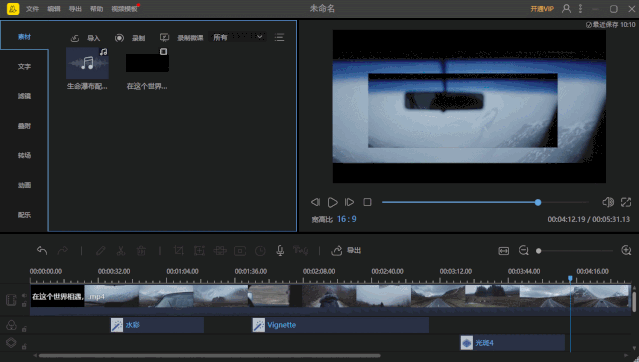Step forward one frame in preview

pyautogui.click(x=349, y=202)
